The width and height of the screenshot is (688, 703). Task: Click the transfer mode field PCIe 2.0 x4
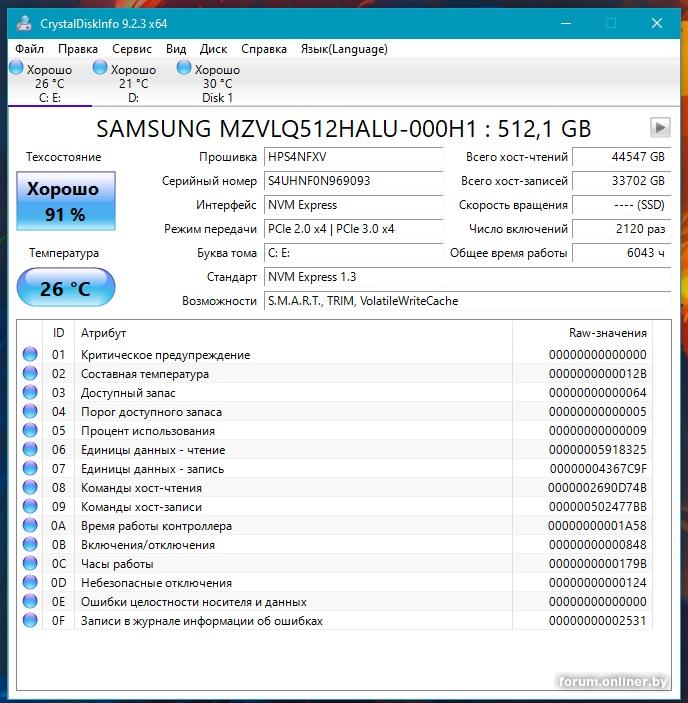[x=354, y=229]
